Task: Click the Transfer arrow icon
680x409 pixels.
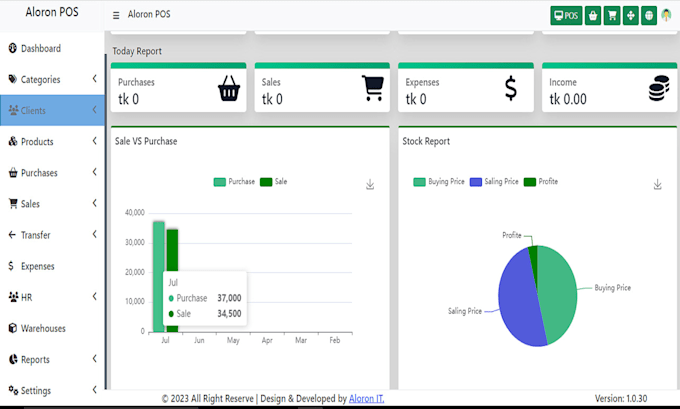Action: (x=12, y=235)
